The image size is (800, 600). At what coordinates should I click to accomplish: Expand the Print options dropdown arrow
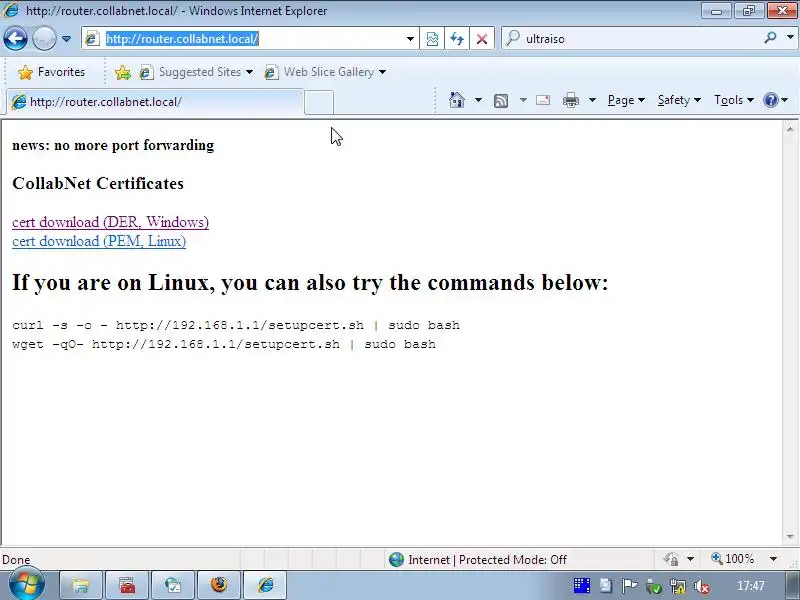592,100
